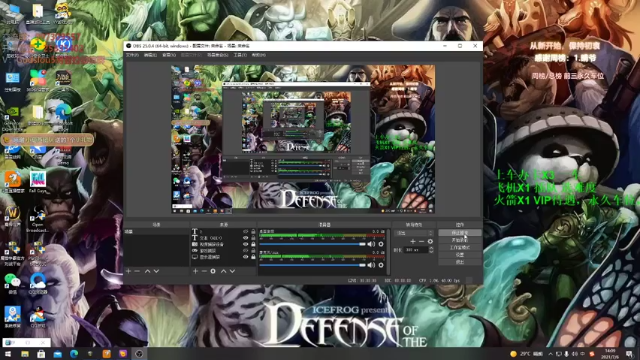Hide the 视频捕获设备 source
This screenshot has width=640, height=360.
tap(245, 244)
